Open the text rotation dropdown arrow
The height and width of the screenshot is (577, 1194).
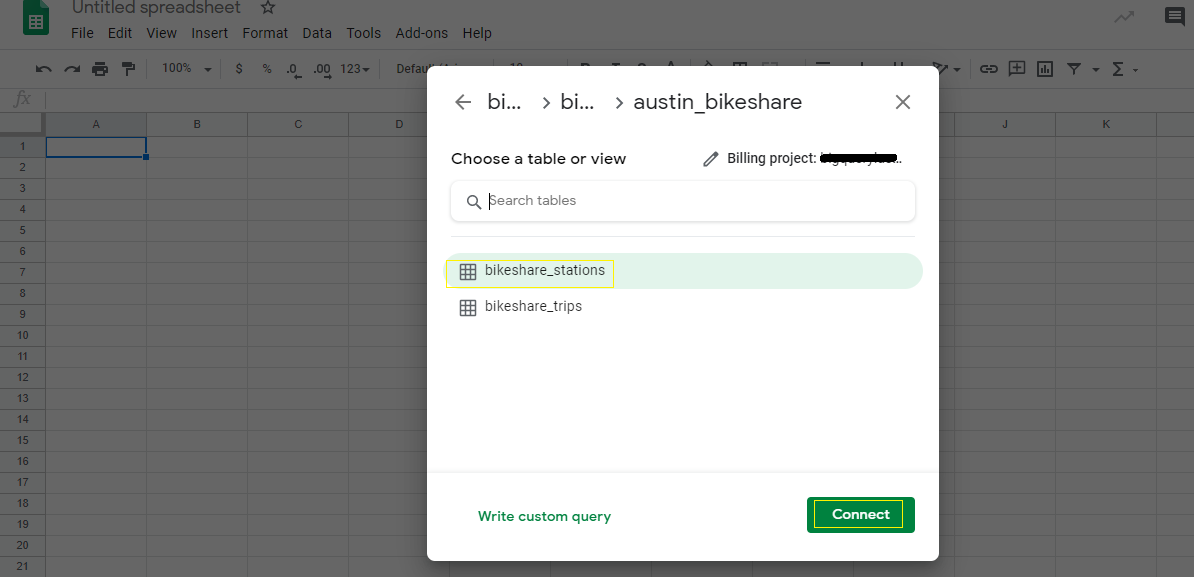coord(956,70)
